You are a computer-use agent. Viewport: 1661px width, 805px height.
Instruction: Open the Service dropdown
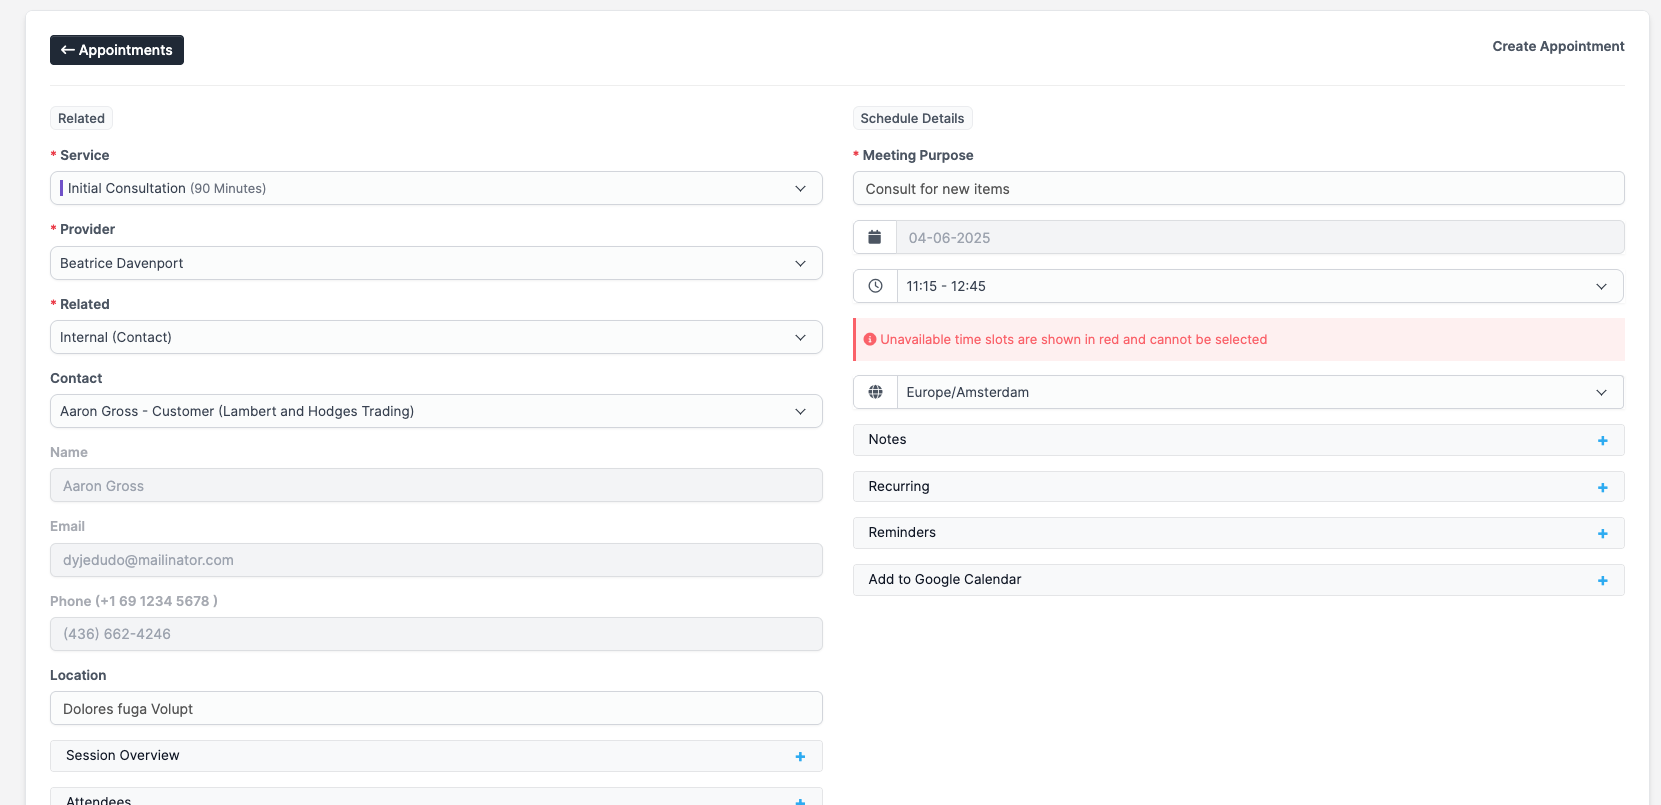(436, 188)
